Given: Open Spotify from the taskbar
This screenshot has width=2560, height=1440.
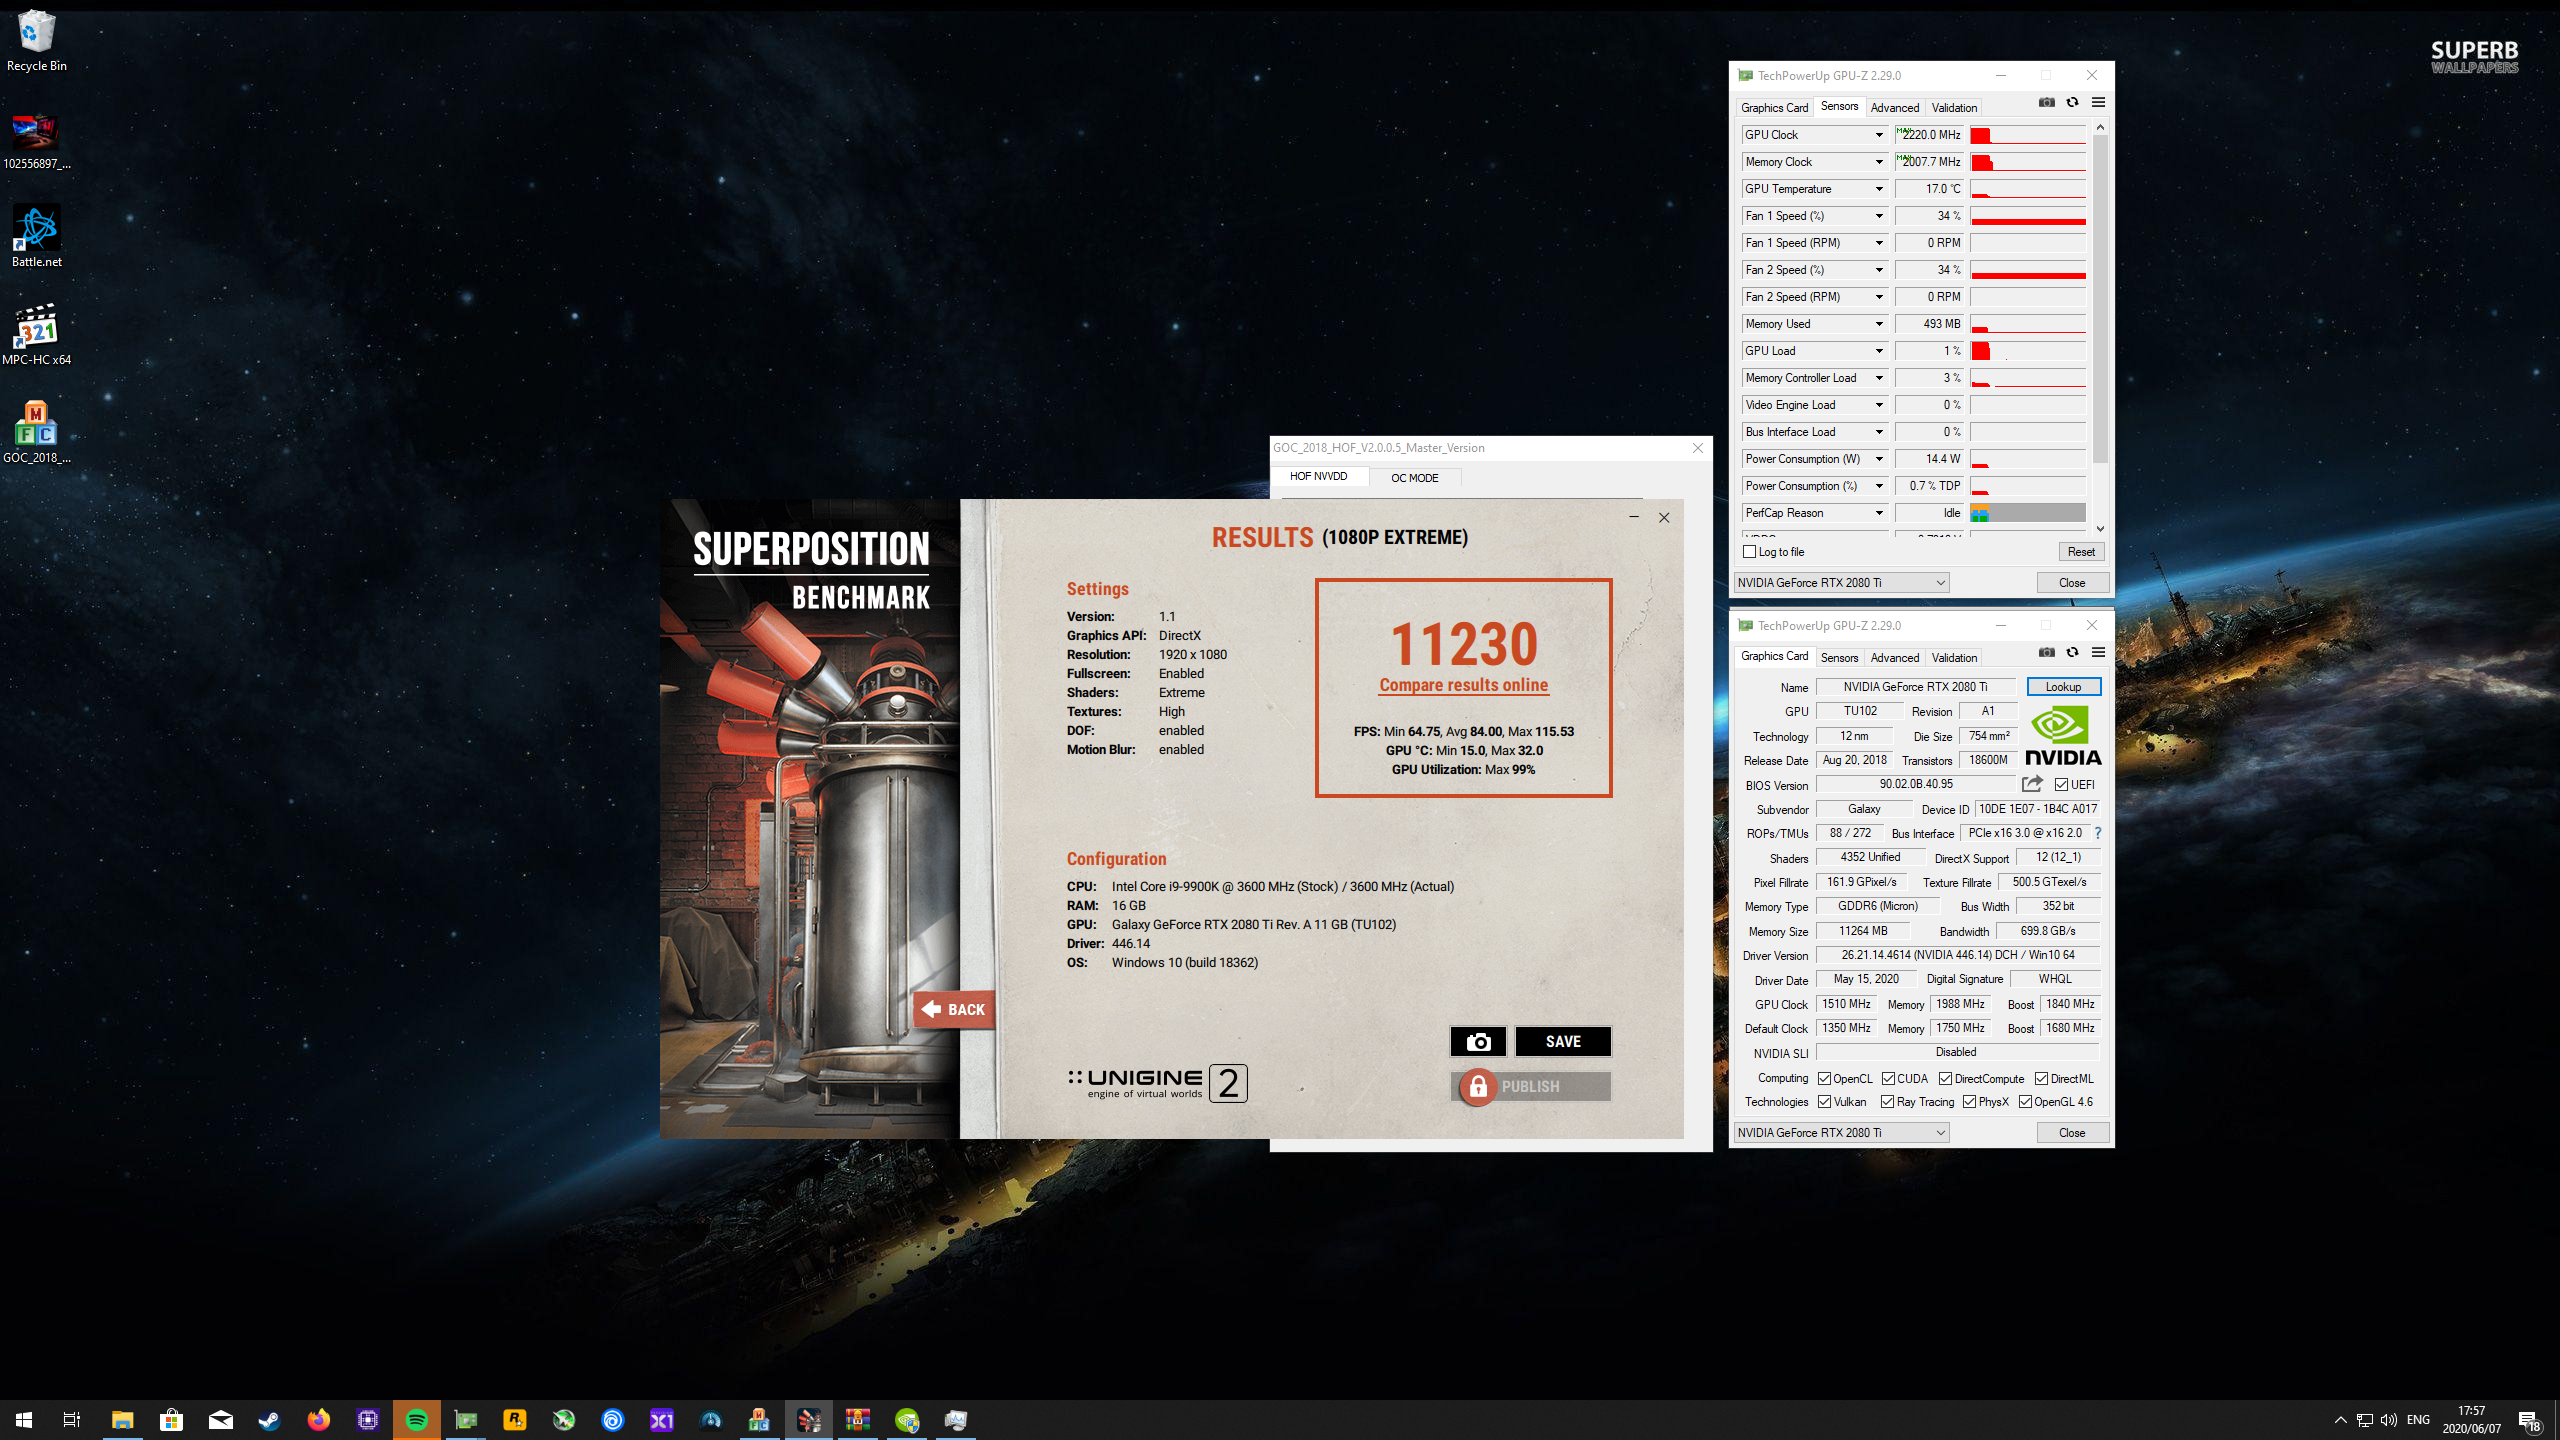Looking at the screenshot, I should 417,1420.
